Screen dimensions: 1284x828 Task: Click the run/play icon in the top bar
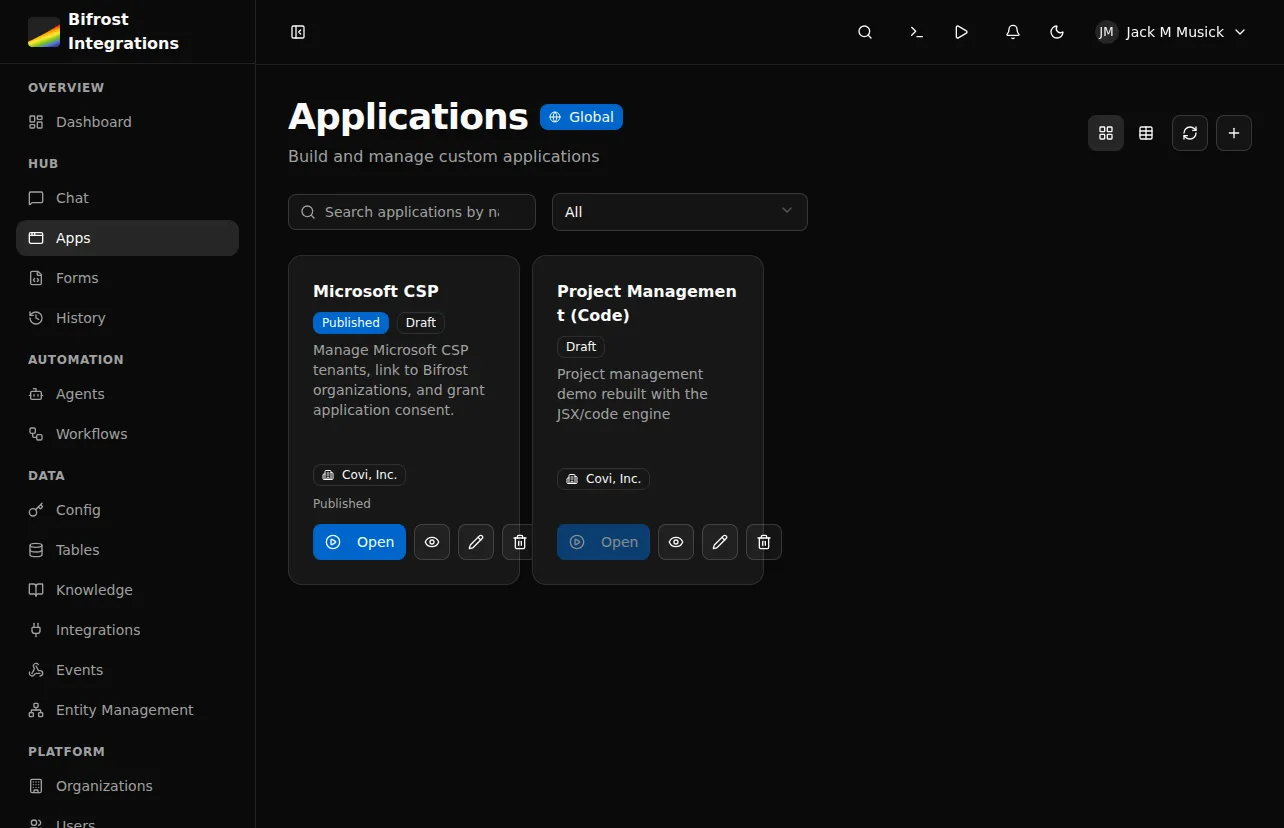(x=961, y=31)
